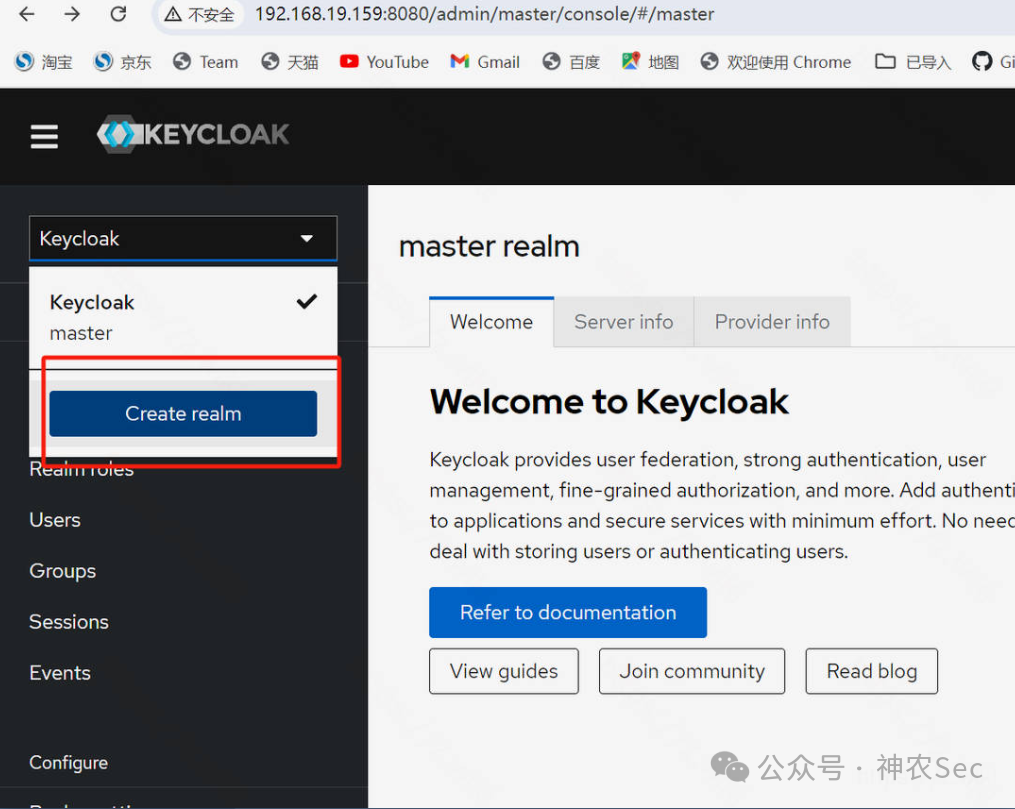Toggle the hamburger navigation menu
The height and width of the screenshot is (809, 1015).
(44, 136)
